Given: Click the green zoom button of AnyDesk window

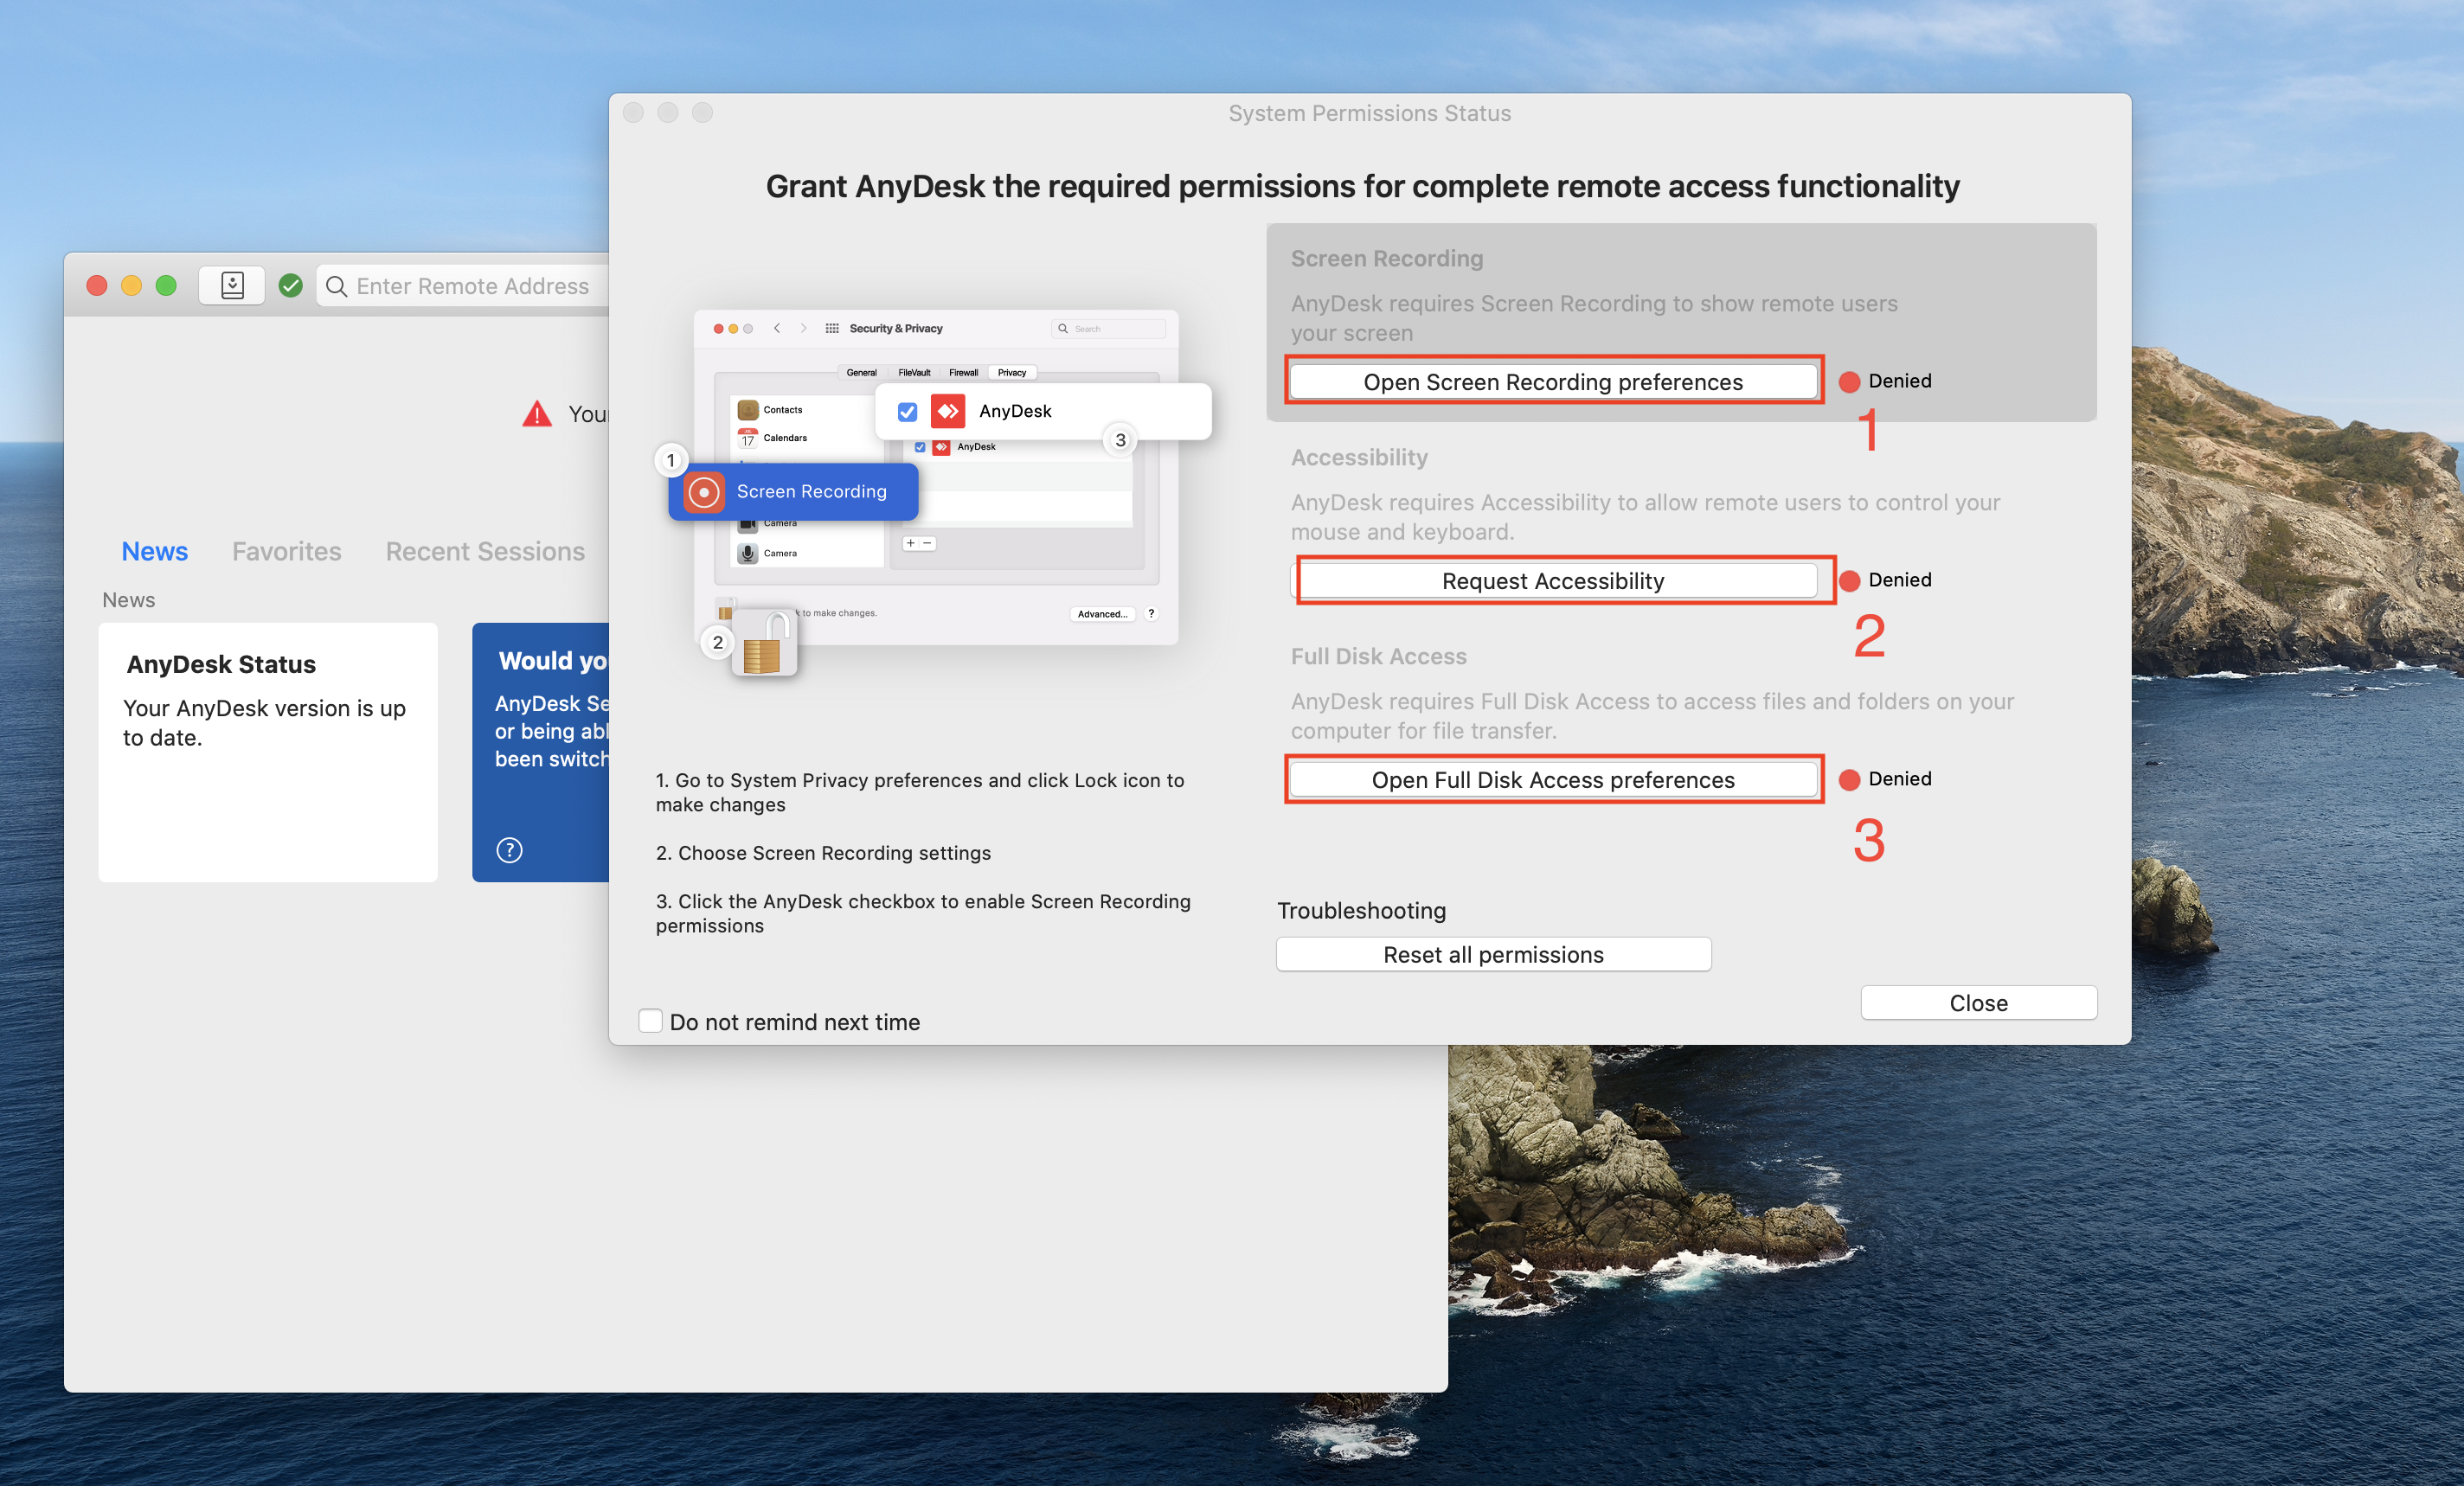Looking at the screenshot, I should [x=166, y=286].
